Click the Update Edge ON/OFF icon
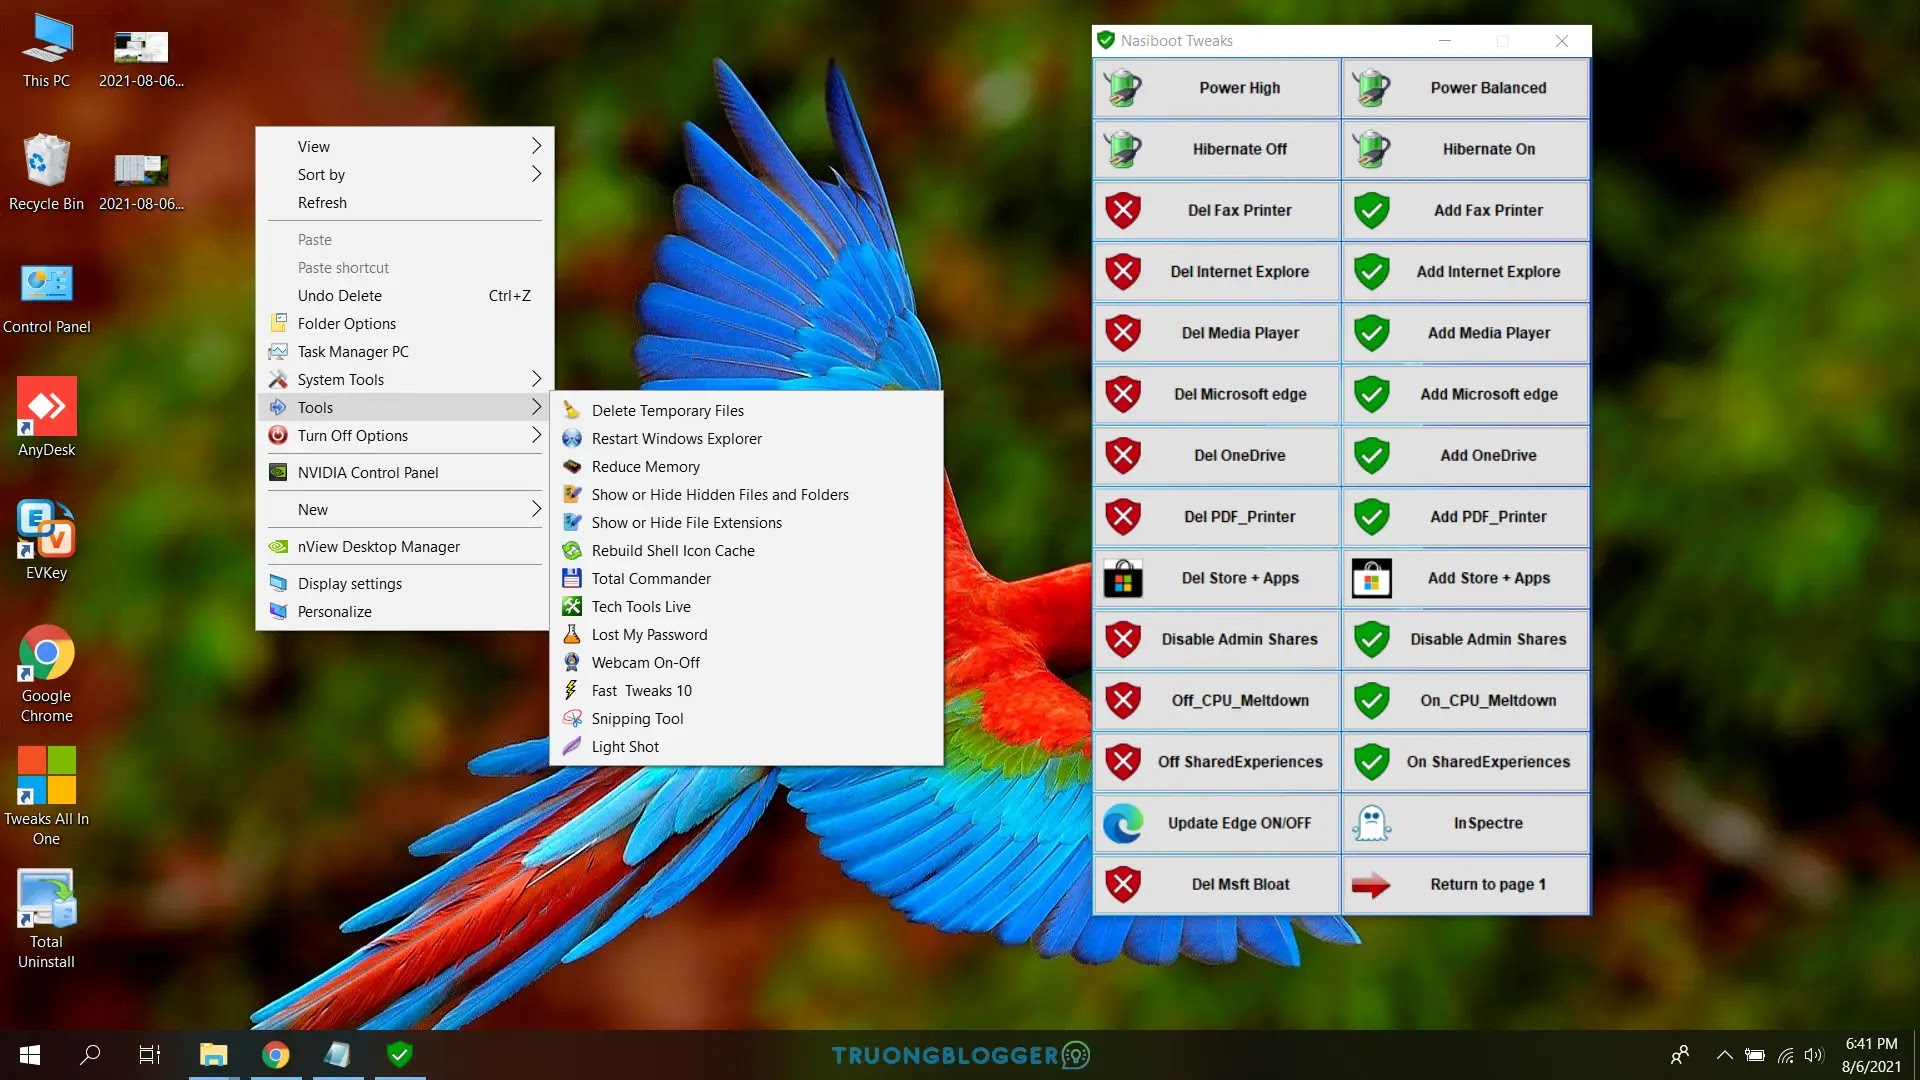Viewport: 1920px width, 1080px height. [x=1122, y=823]
